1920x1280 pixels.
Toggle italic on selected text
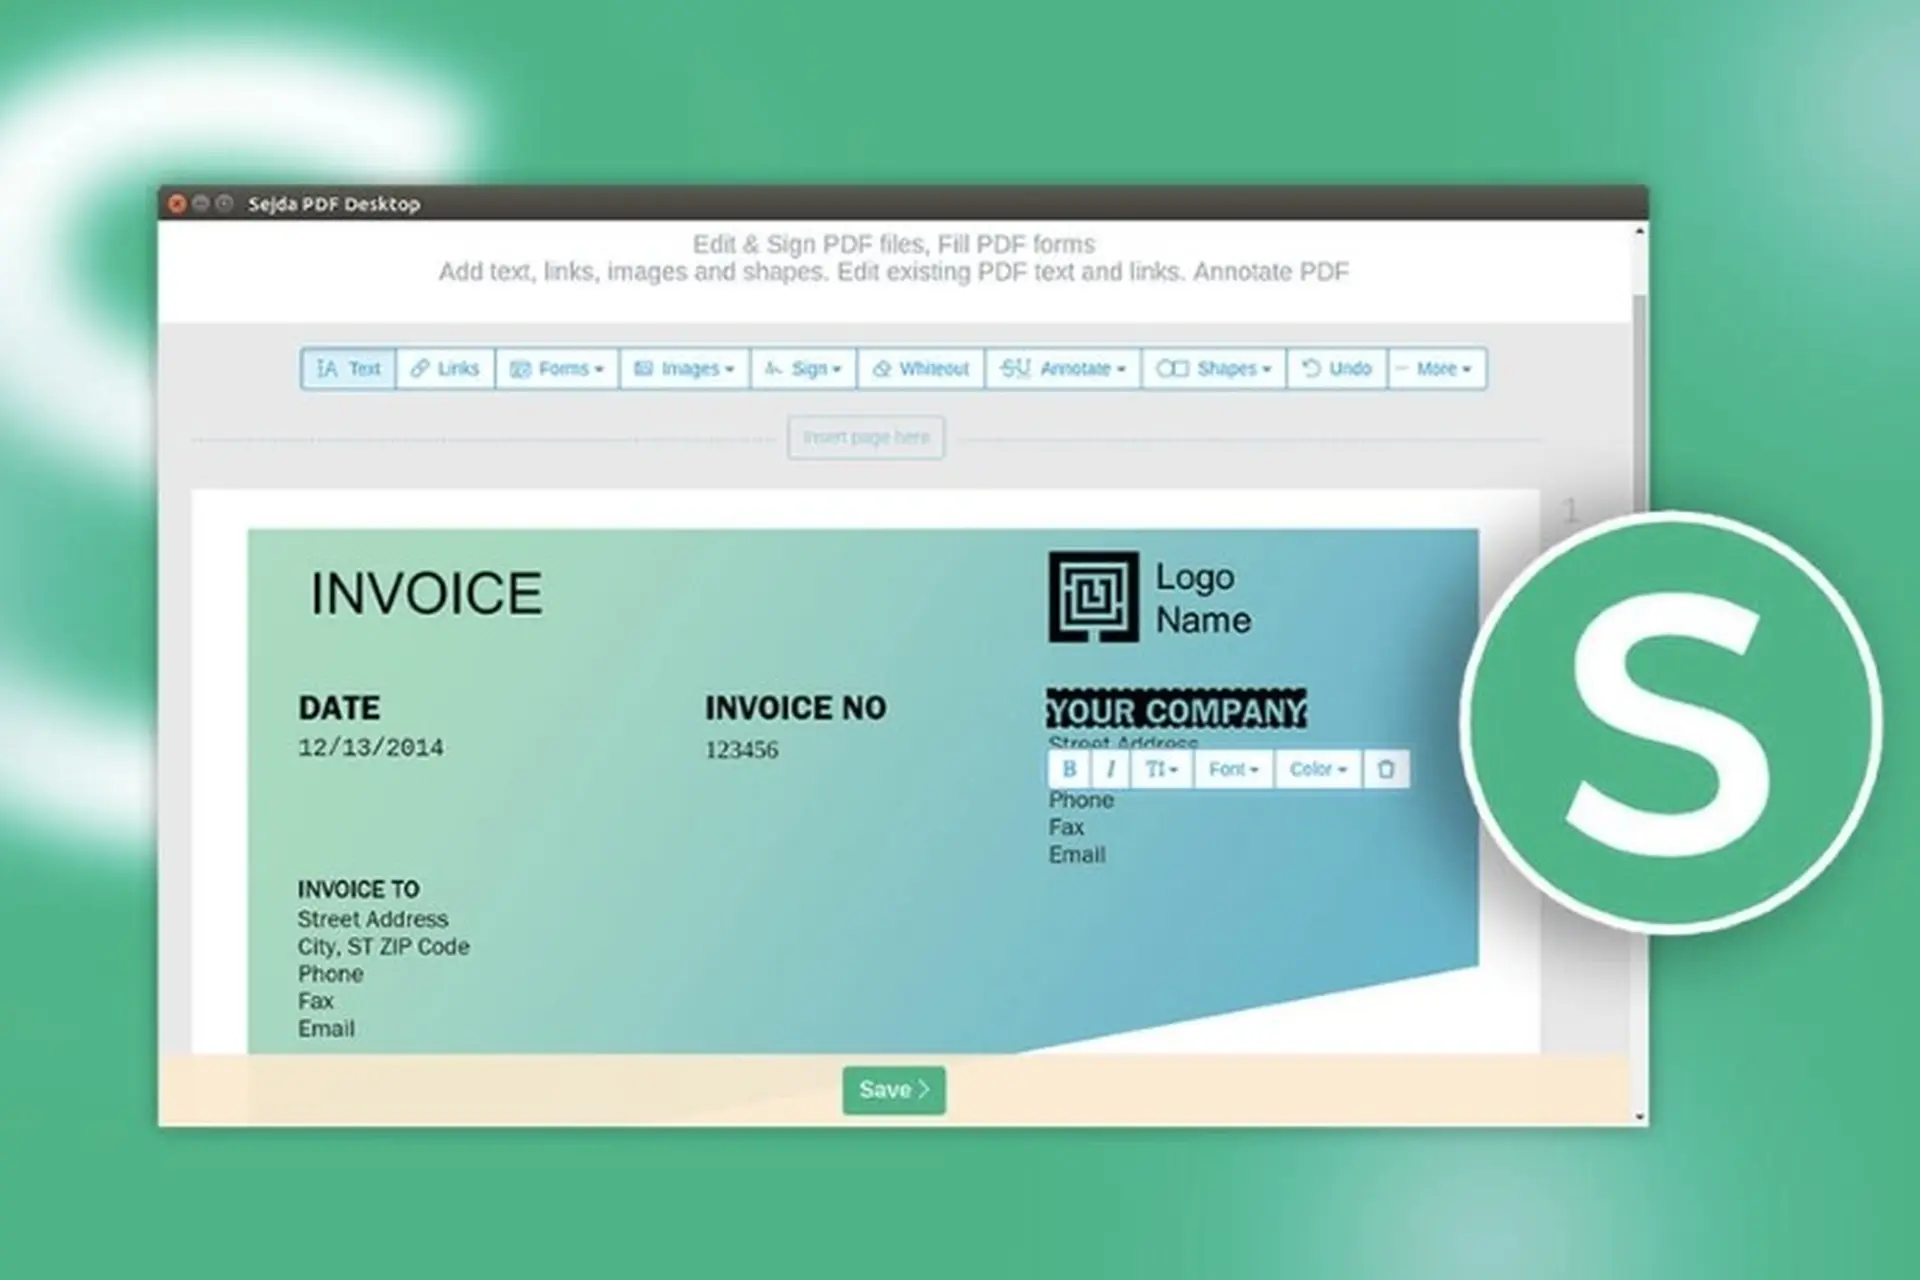(x=1110, y=769)
